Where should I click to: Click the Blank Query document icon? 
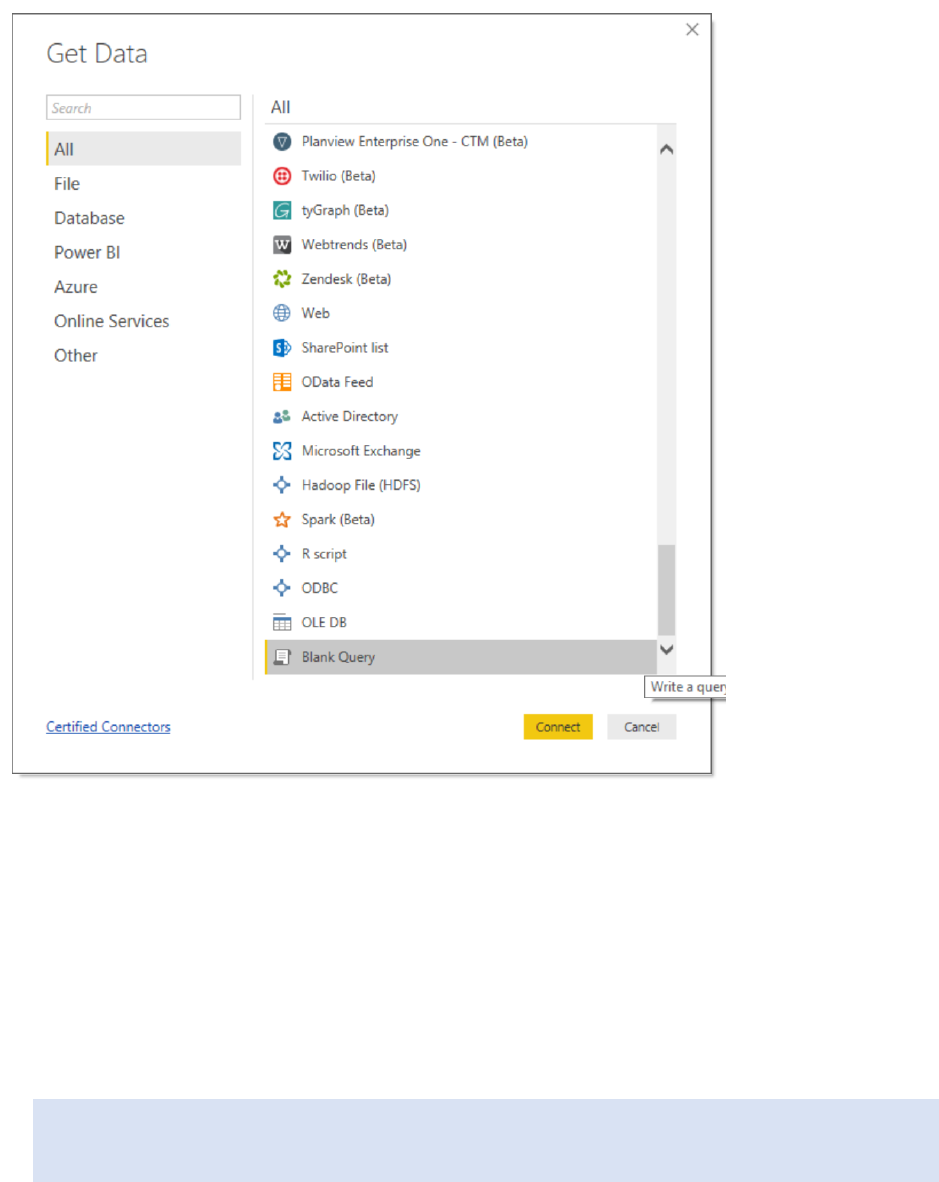(282, 657)
